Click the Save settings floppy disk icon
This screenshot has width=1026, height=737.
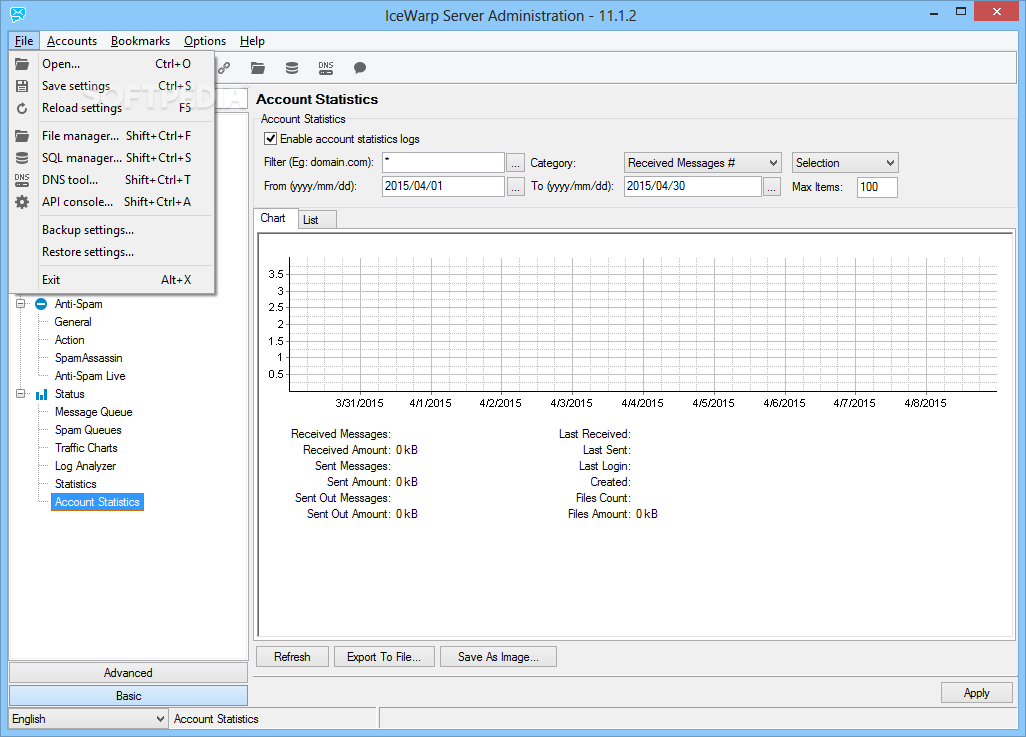point(22,86)
